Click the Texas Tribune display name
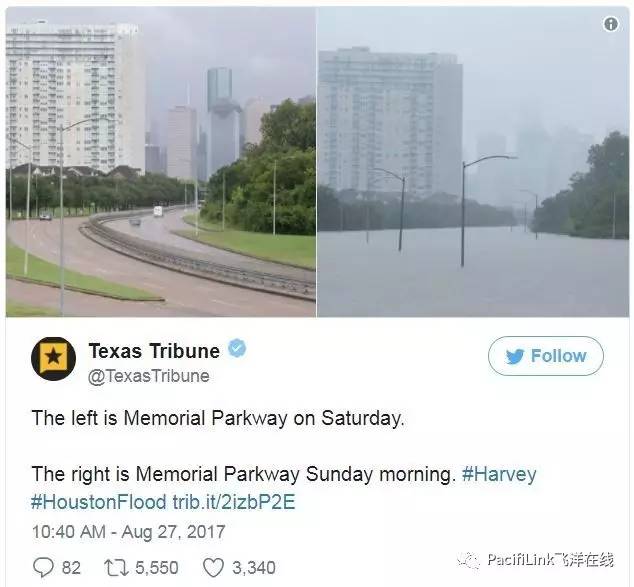634x587 pixels. 154,351
